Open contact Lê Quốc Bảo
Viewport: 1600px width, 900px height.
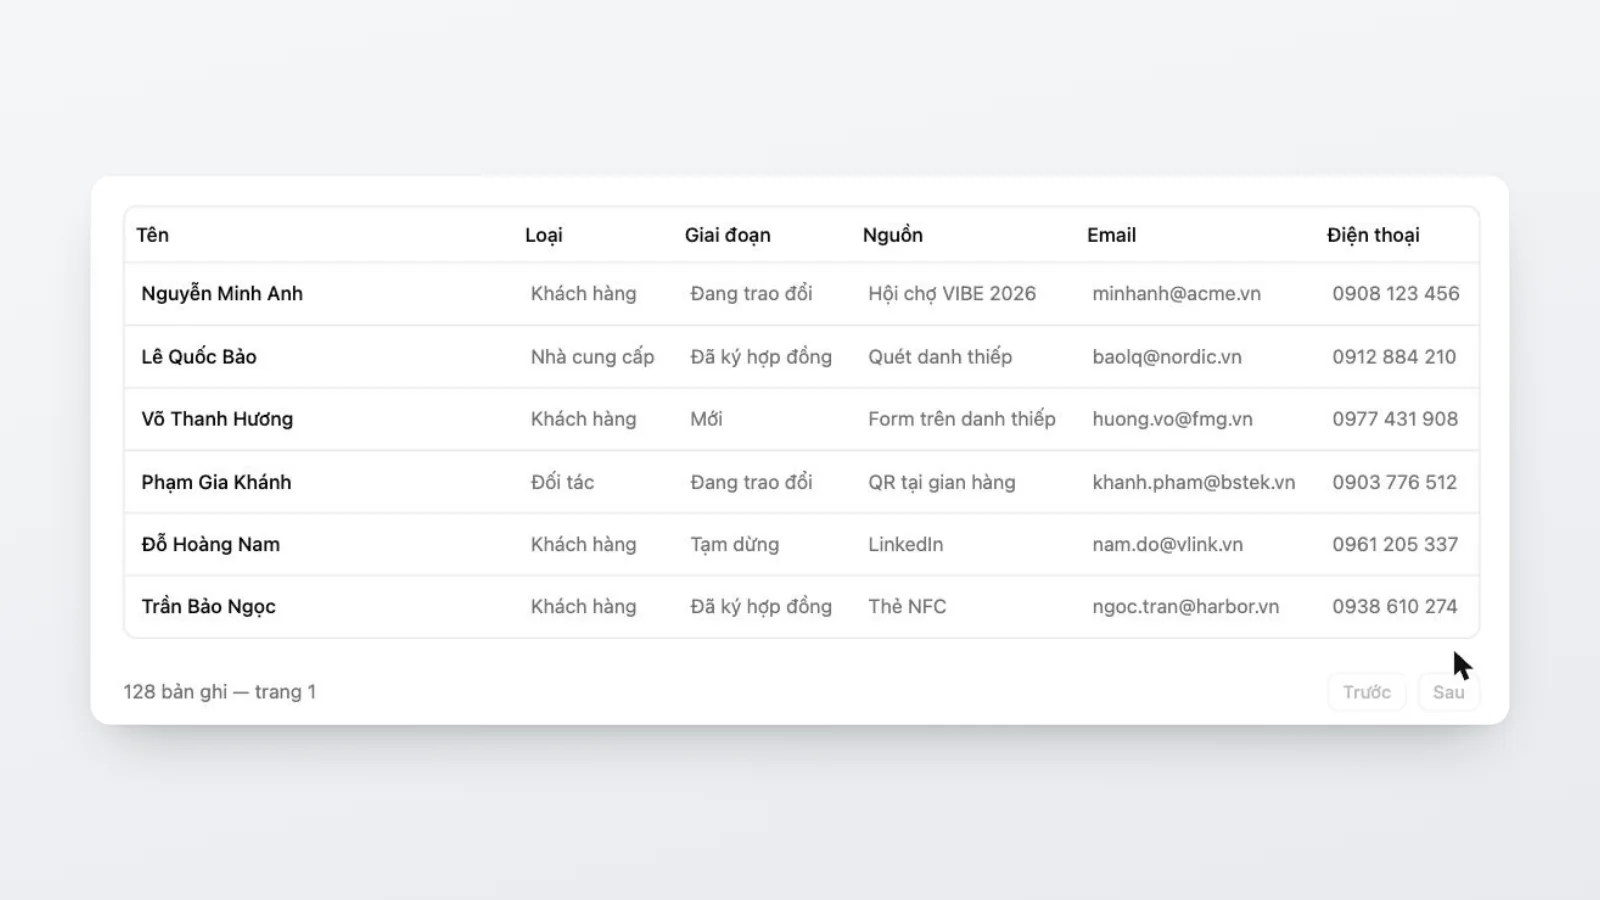pyautogui.click(x=199, y=357)
